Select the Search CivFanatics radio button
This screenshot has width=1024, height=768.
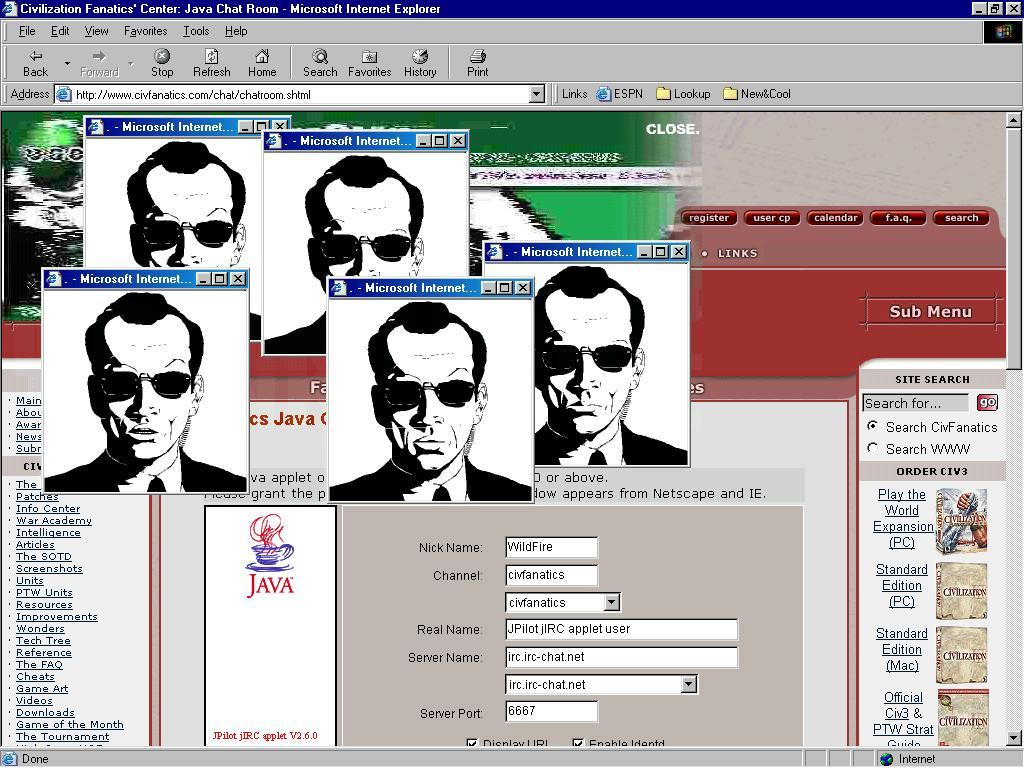(872, 426)
